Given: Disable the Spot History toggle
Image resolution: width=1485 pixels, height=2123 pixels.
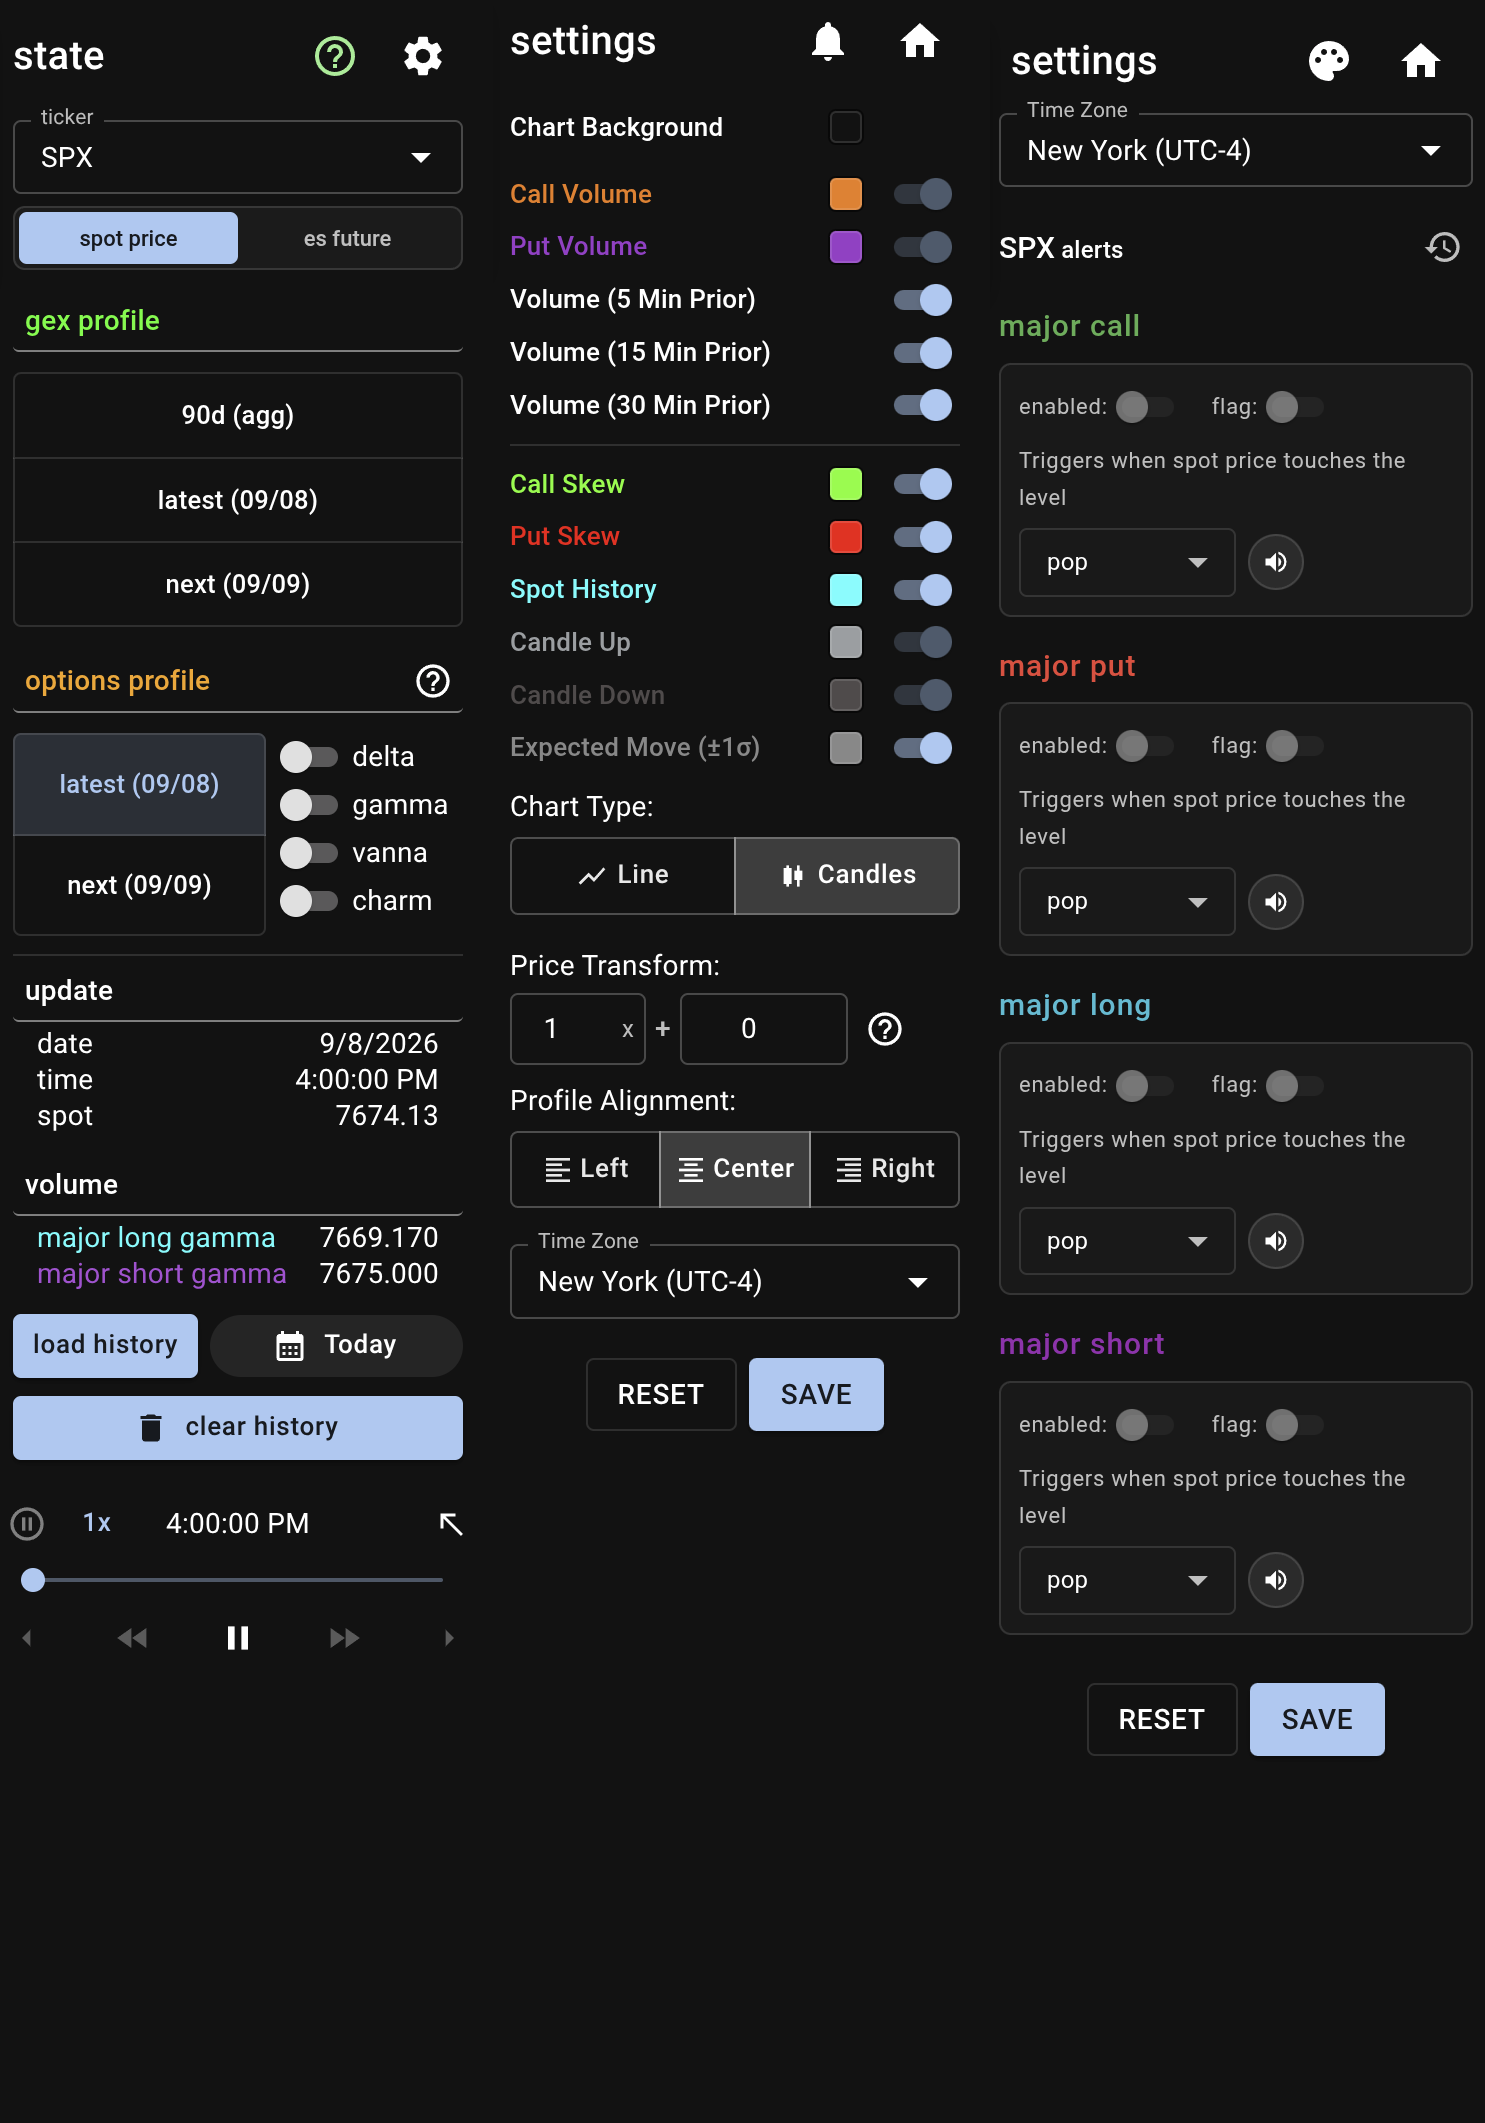Looking at the screenshot, I should click(923, 590).
